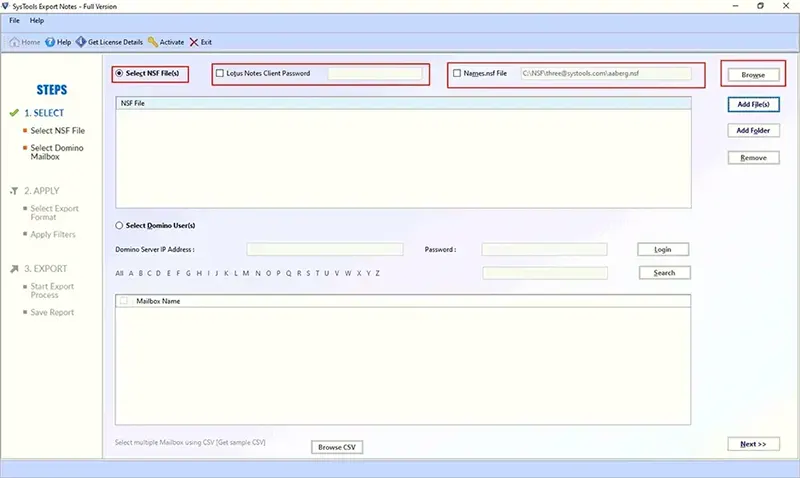Screen dimensions: 800x478
Task: Open the Help menu
Action: [x=37, y=20]
